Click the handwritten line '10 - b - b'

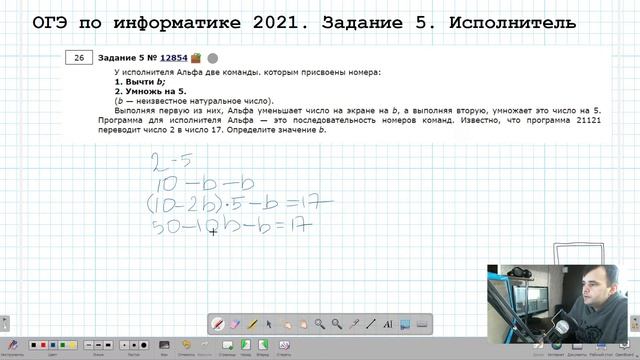[x=205, y=184]
